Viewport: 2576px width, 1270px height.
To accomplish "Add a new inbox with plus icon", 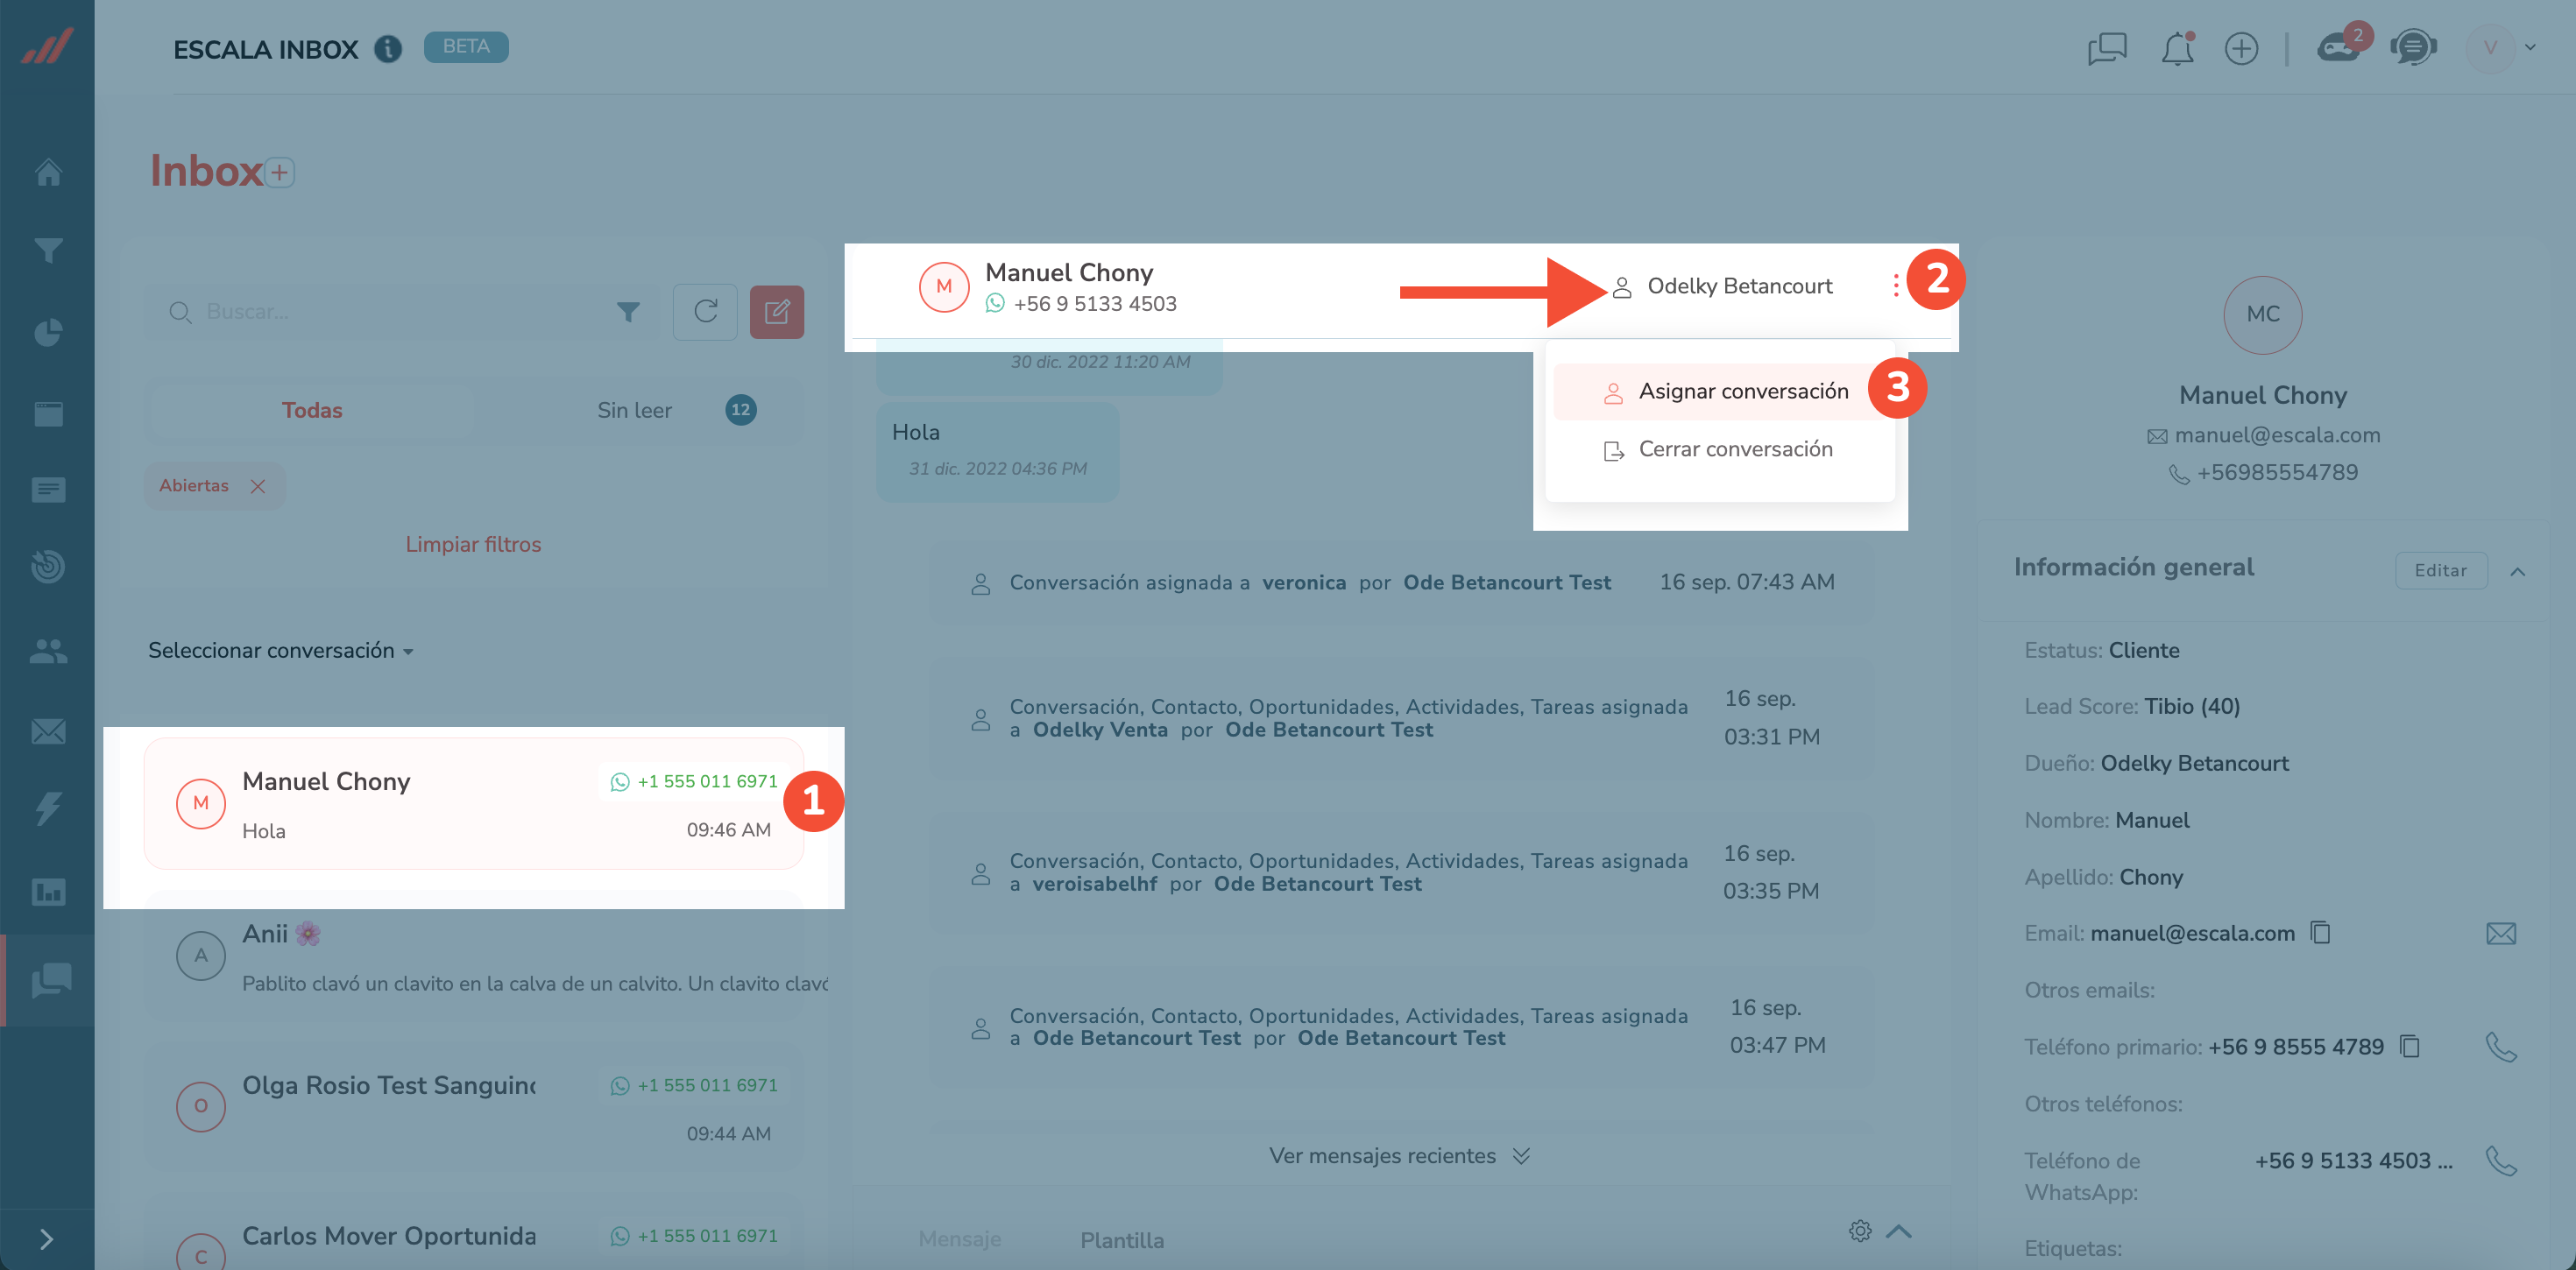I will tap(280, 172).
